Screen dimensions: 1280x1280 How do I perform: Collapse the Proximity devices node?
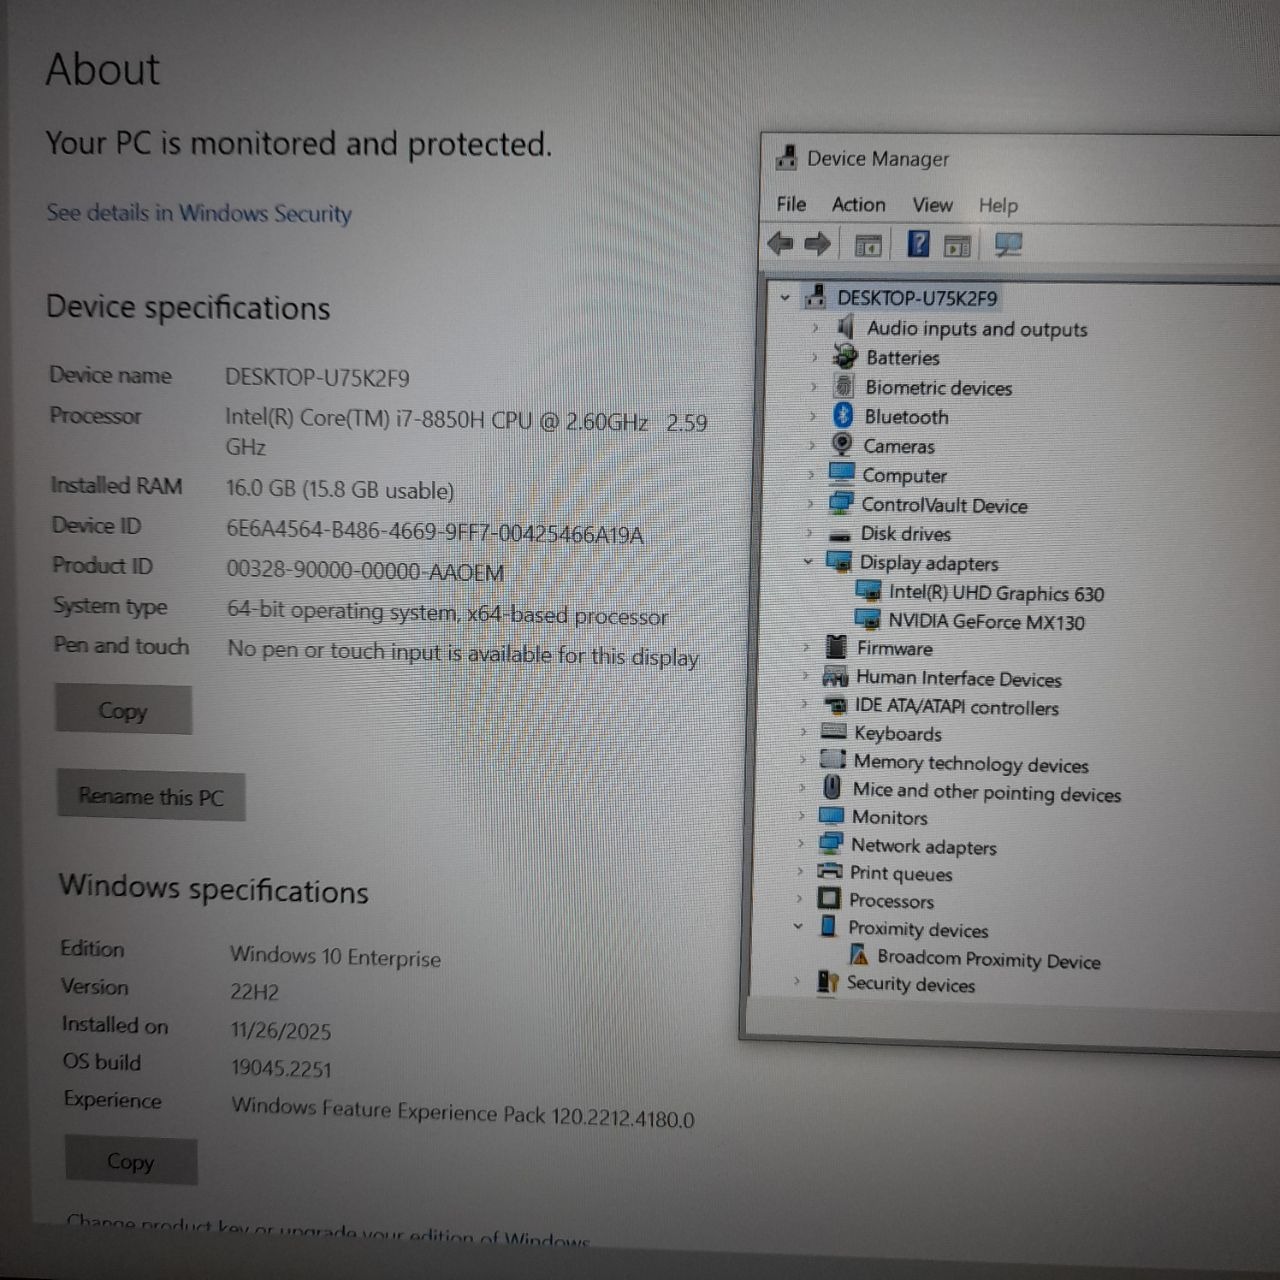tap(798, 927)
